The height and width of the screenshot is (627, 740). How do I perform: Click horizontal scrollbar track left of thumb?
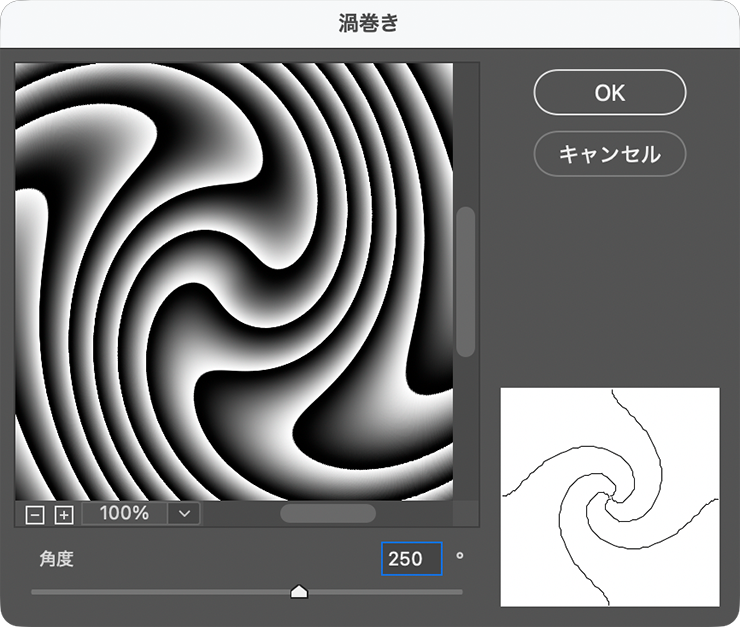tap(240, 513)
